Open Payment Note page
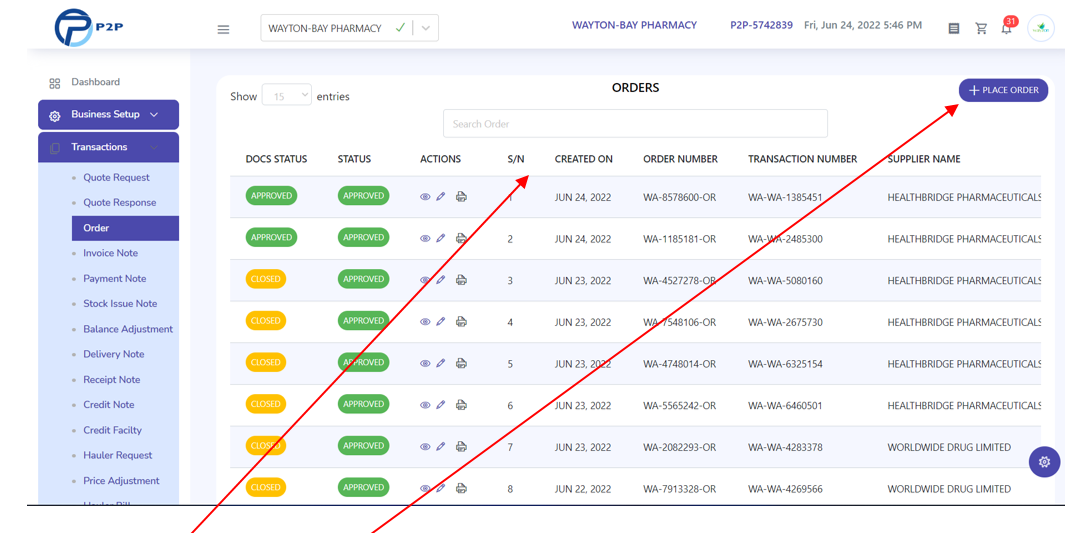The height and width of the screenshot is (533, 1065). point(115,278)
